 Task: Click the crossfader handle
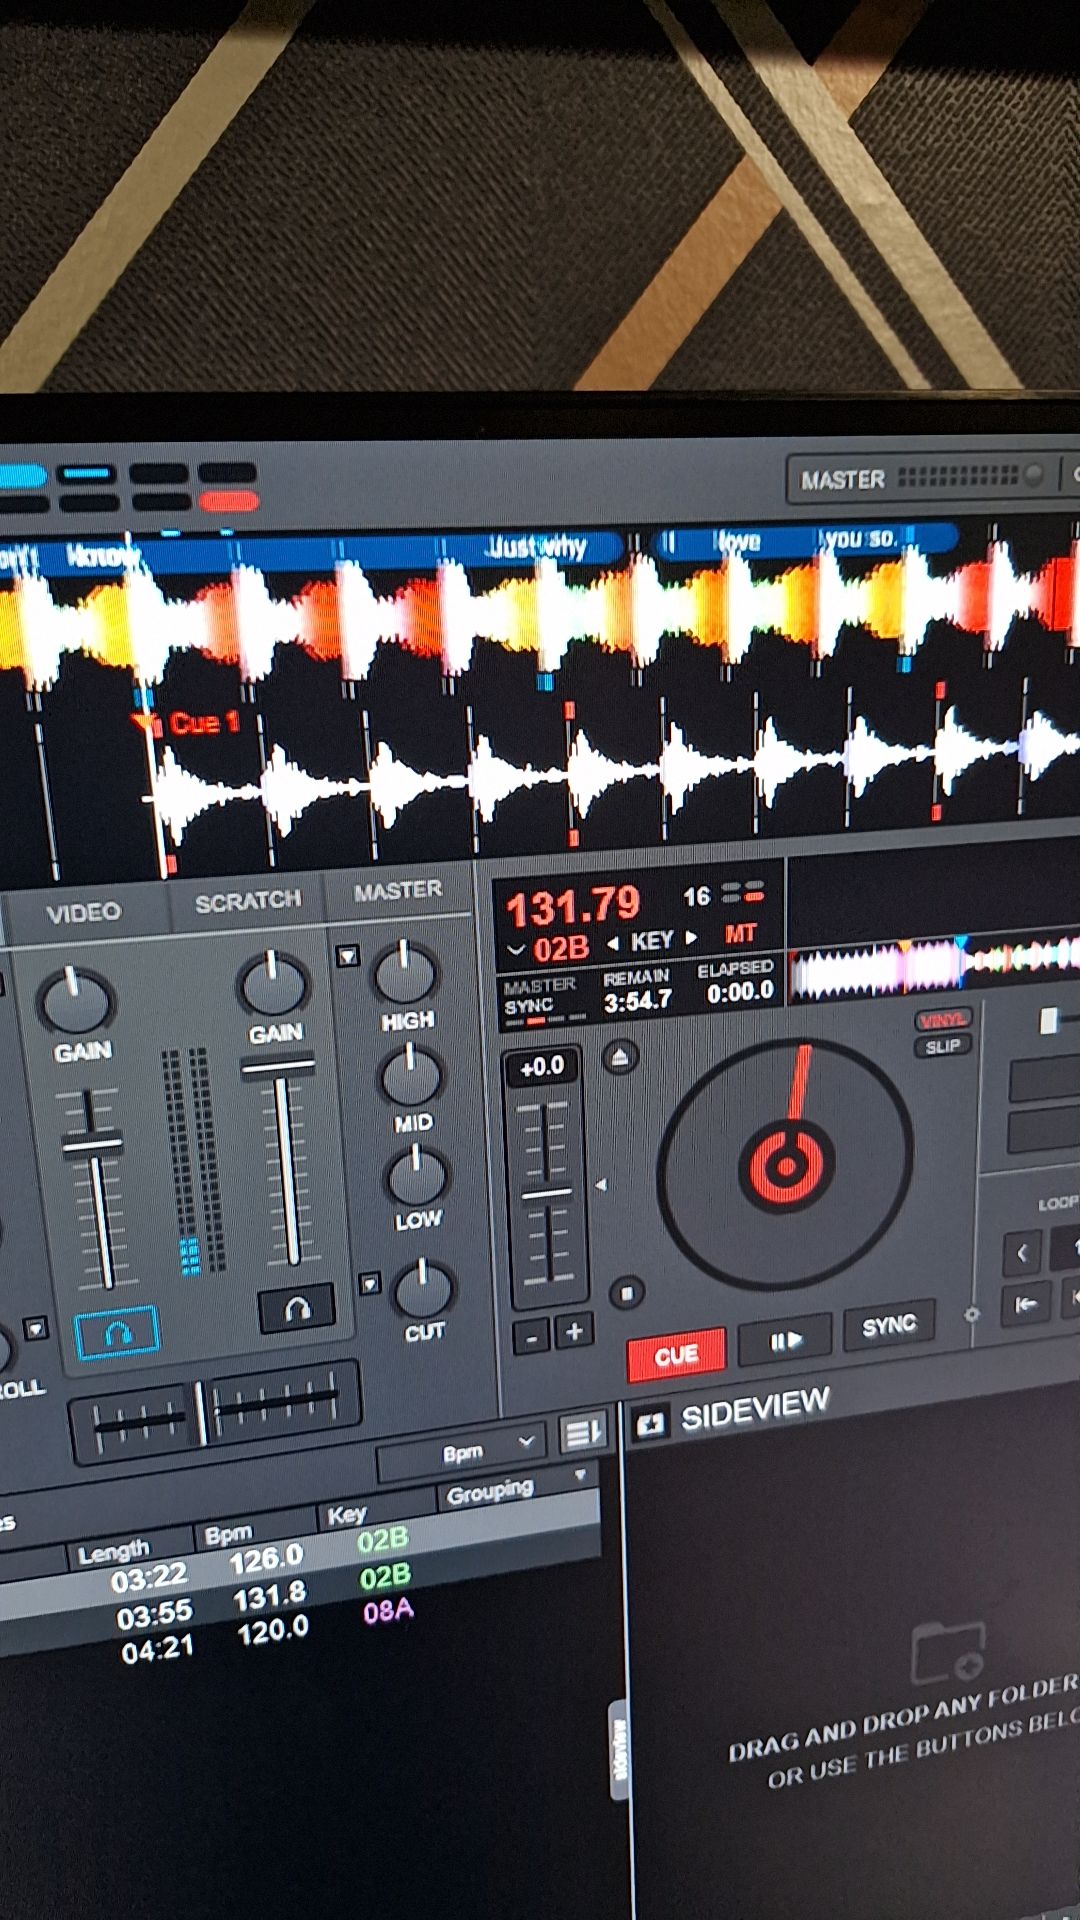pos(202,1412)
